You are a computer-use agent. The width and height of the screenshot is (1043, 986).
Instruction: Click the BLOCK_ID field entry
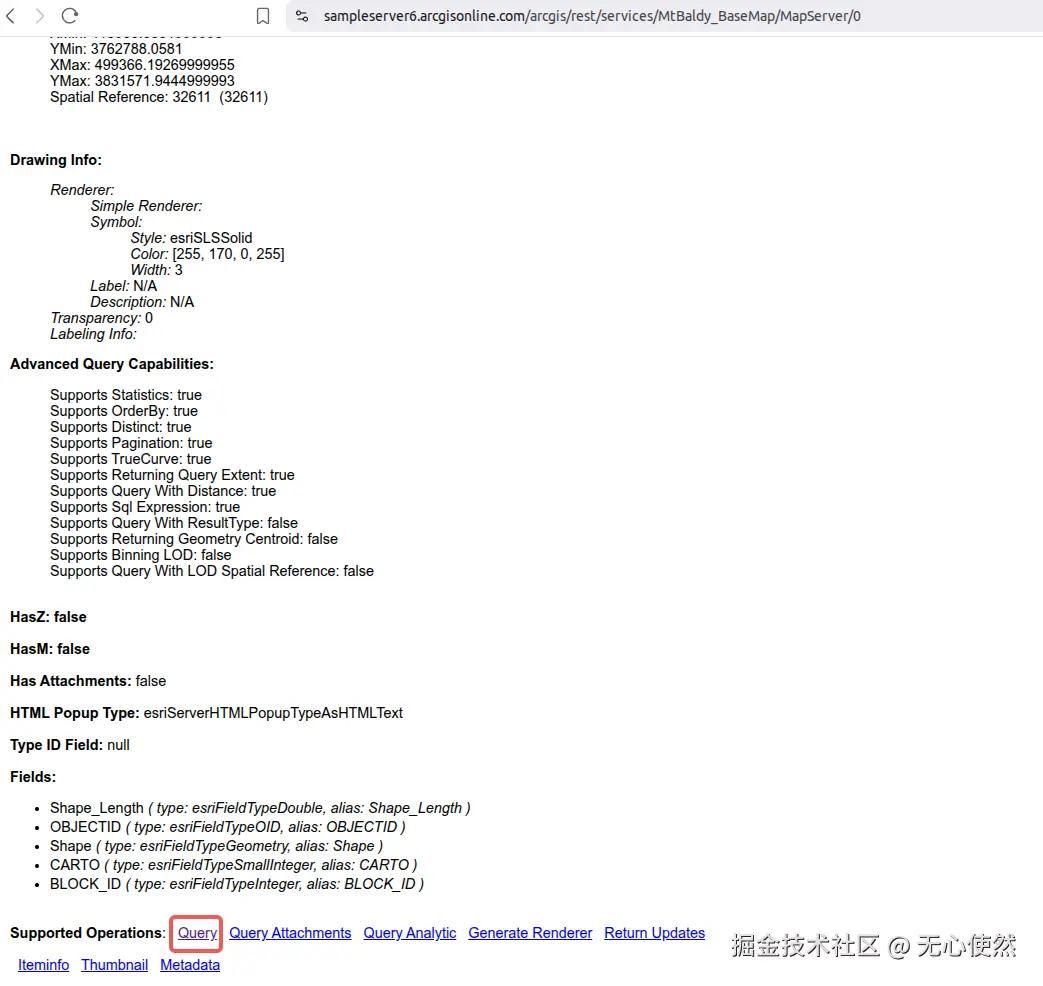click(237, 884)
